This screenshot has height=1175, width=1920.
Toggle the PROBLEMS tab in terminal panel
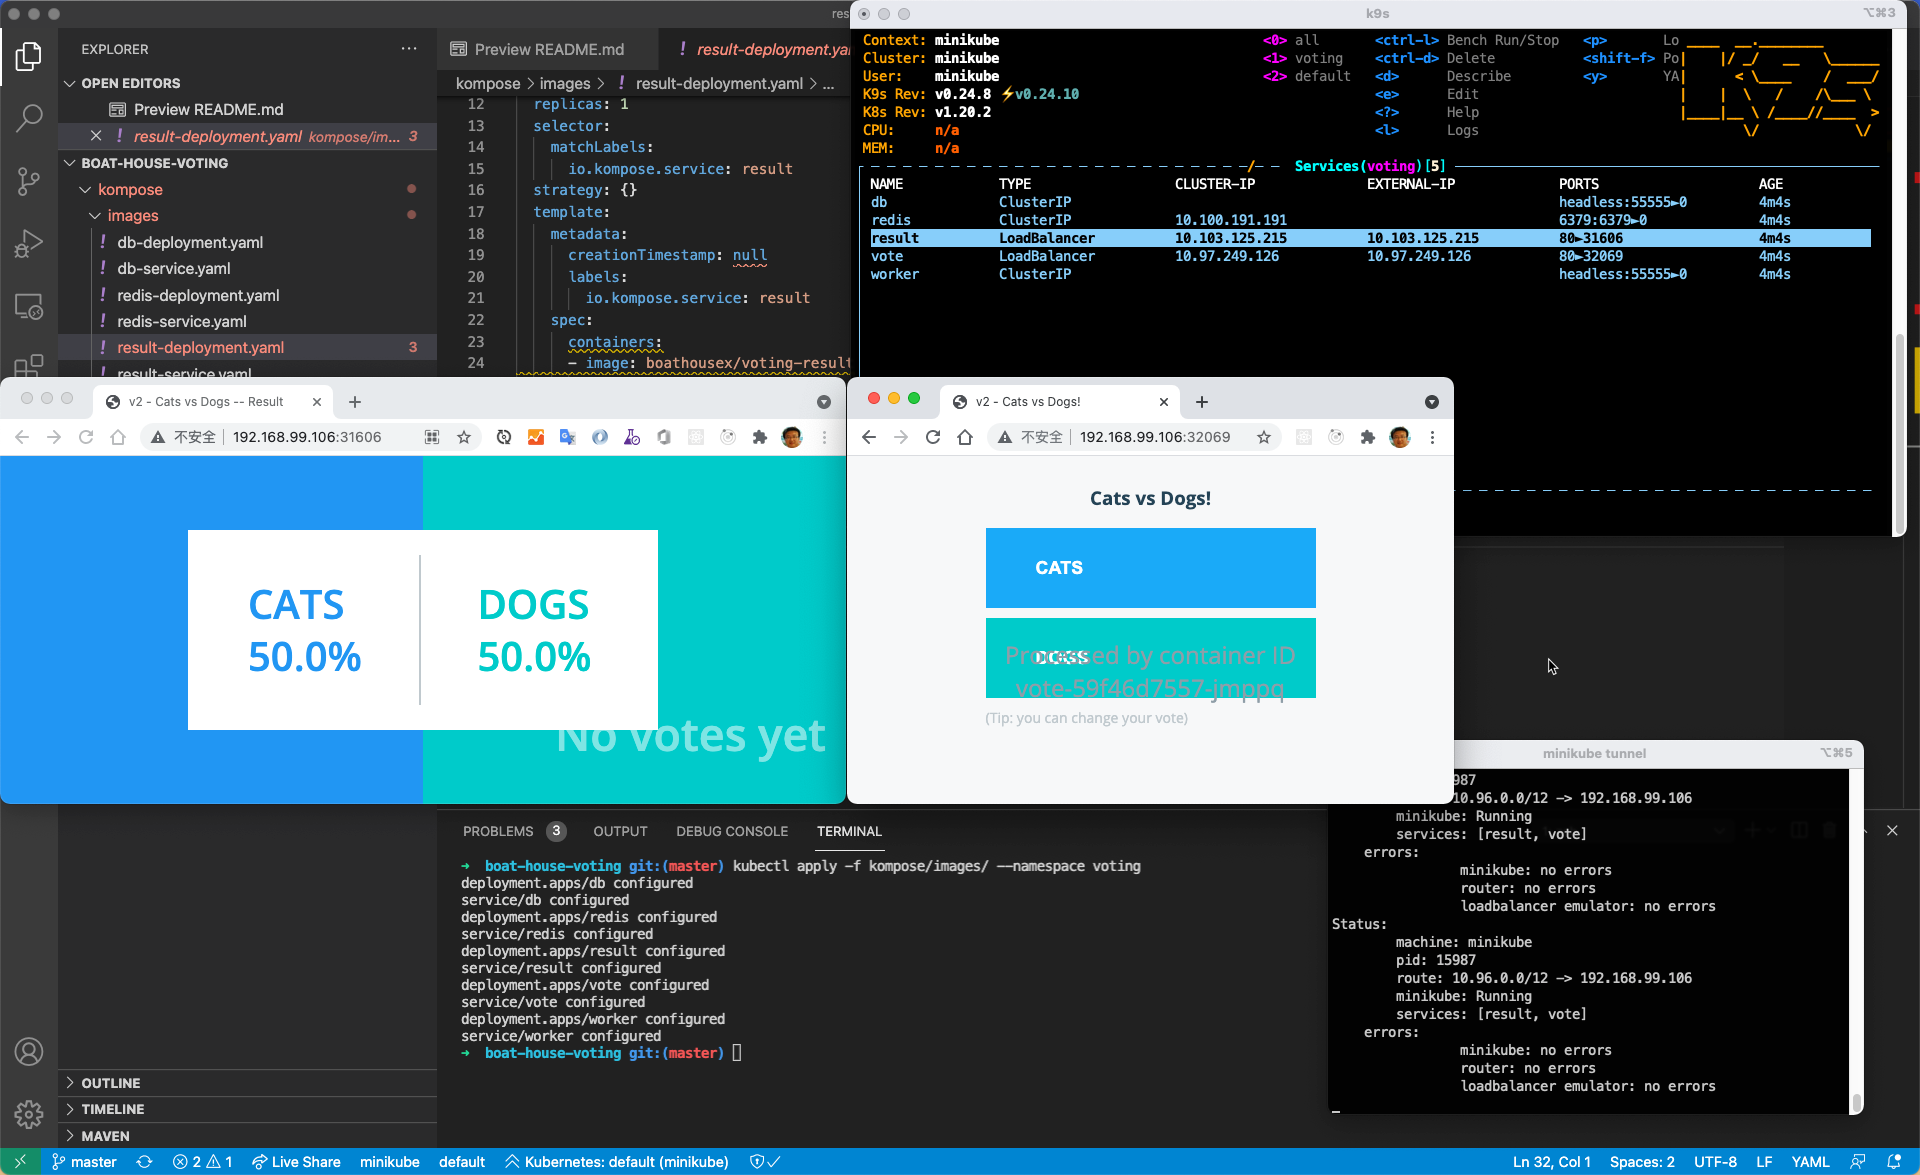click(x=498, y=831)
